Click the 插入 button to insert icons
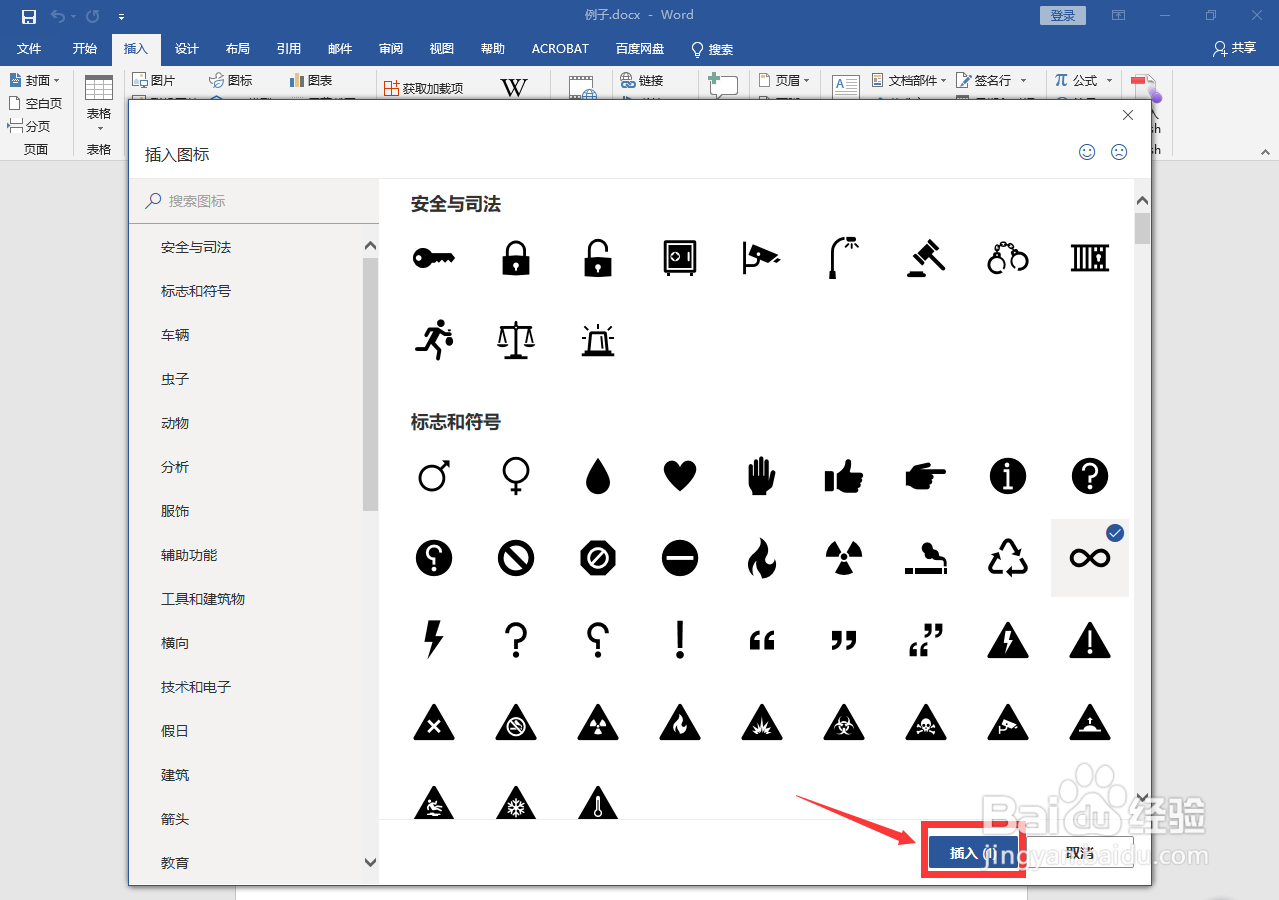 pyautogui.click(x=972, y=851)
